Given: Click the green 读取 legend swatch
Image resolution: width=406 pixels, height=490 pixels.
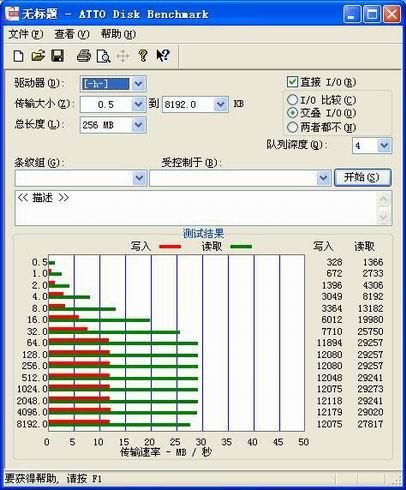Looking at the screenshot, I should click(x=241, y=247).
